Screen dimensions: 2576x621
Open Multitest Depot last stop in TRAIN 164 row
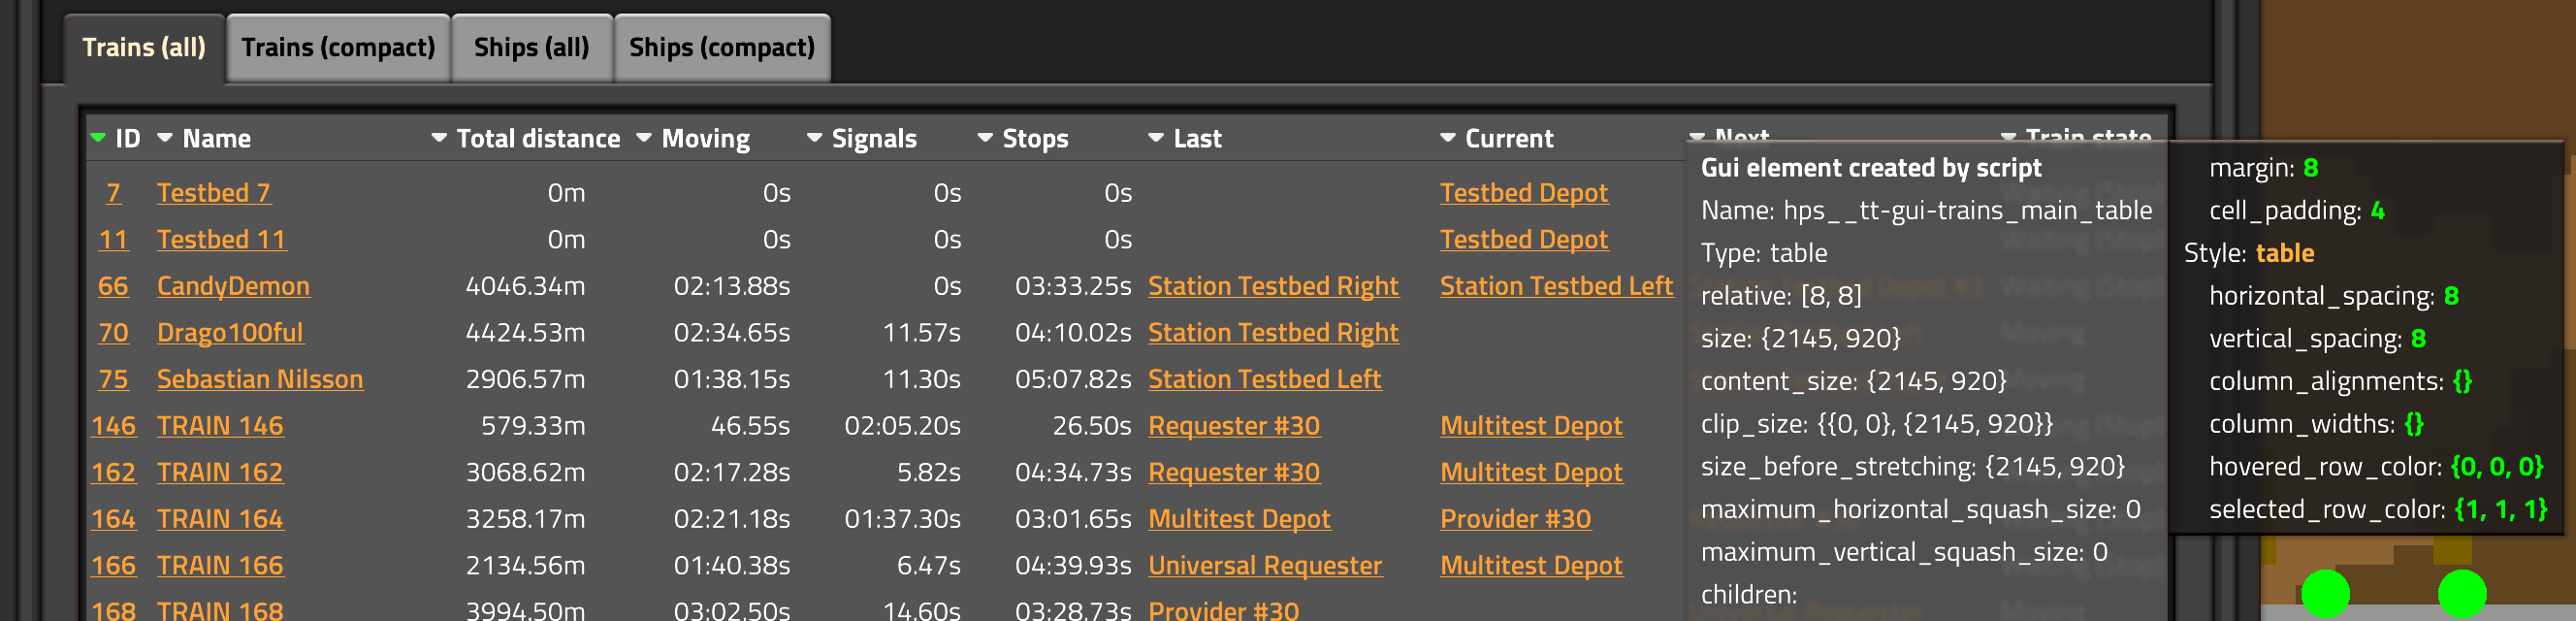(x=1239, y=519)
